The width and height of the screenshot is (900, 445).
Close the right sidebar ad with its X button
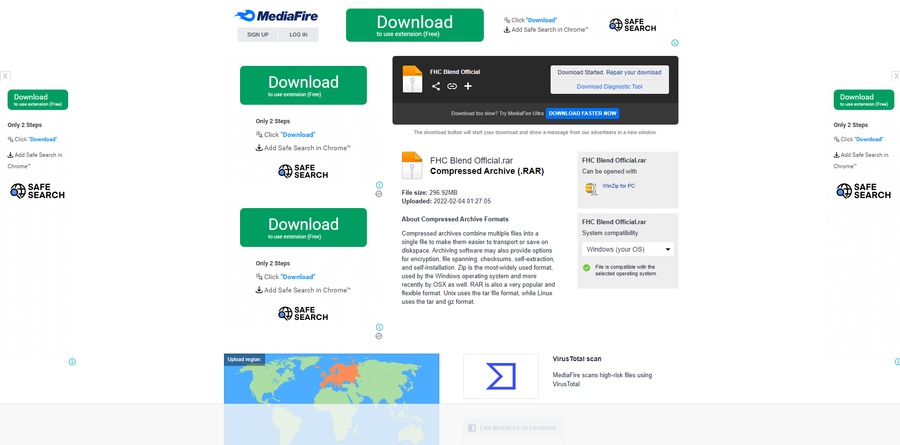pyautogui.click(x=895, y=76)
